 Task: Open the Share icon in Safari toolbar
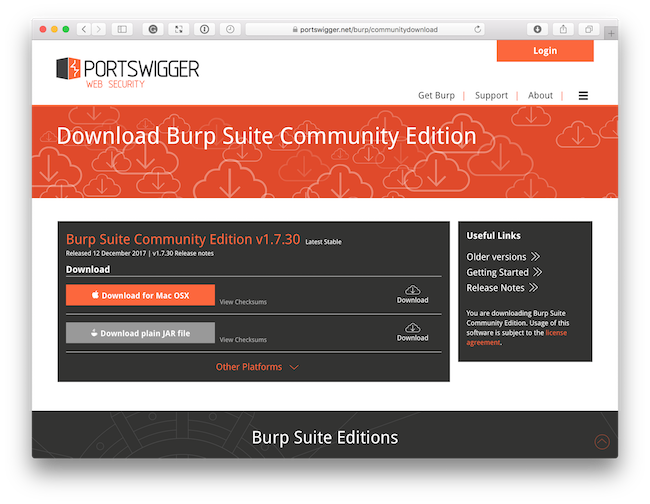[x=563, y=29]
